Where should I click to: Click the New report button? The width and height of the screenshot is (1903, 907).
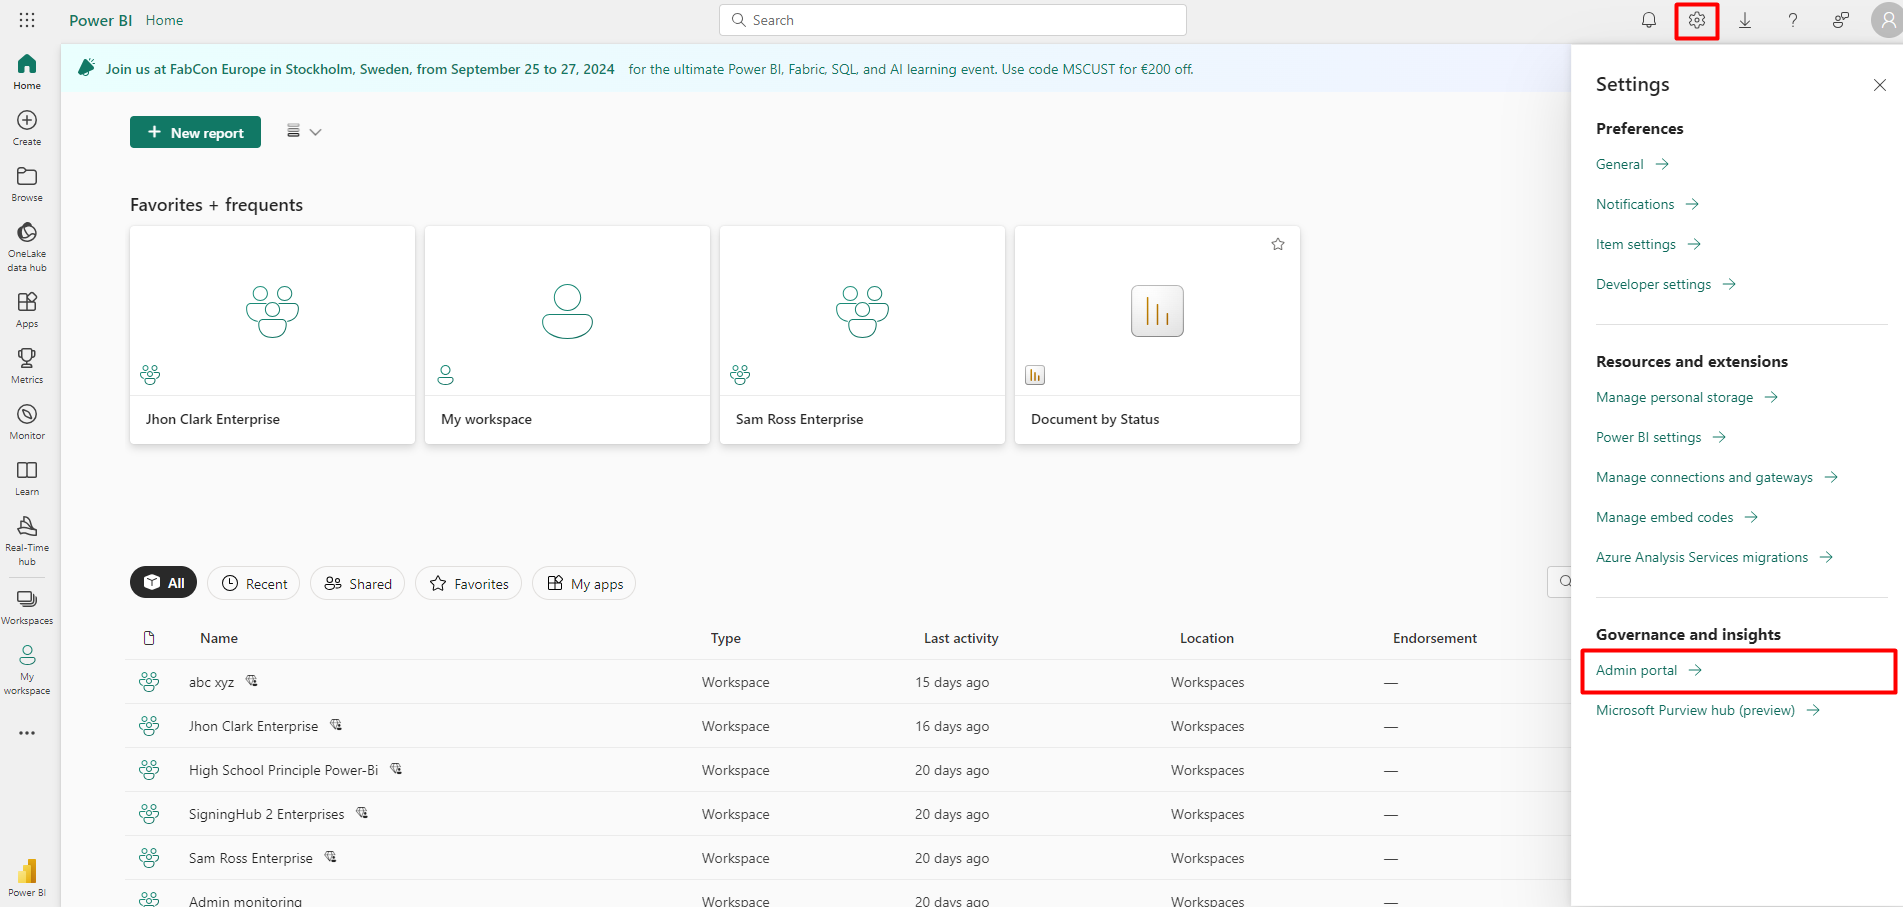click(x=195, y=132)
